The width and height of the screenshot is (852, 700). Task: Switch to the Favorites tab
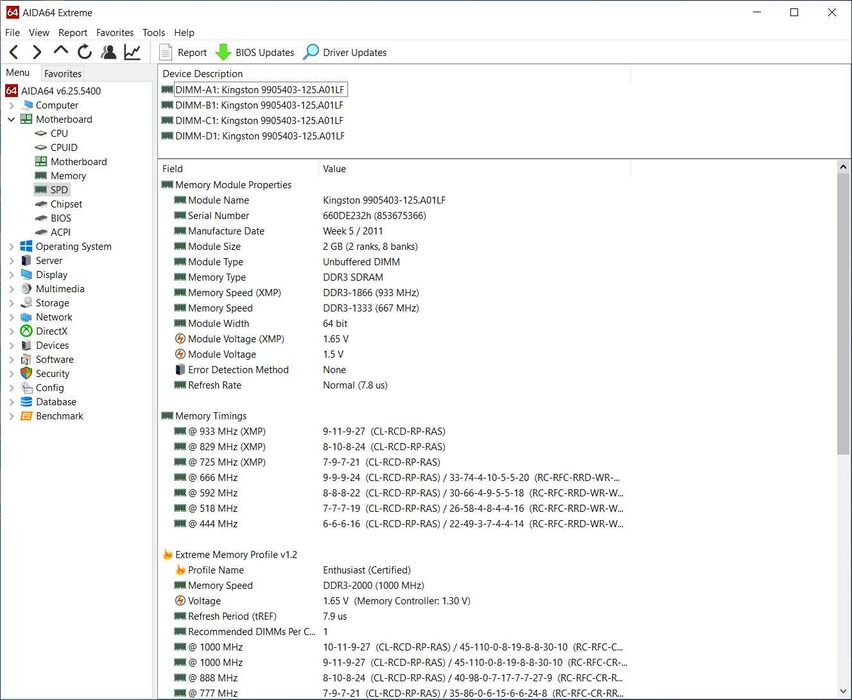pos(62,73)
